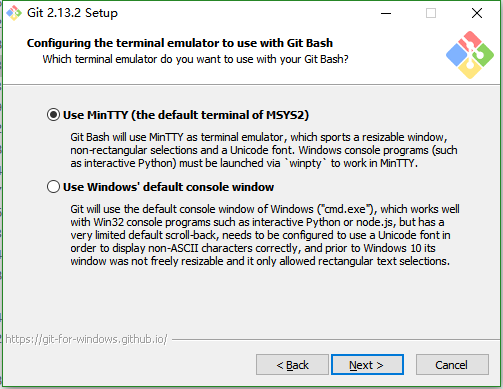503x389 pixels.
Task: Click the 'Git 2.13.2 Setup' title bar text
Action: [x=72, y=13]
